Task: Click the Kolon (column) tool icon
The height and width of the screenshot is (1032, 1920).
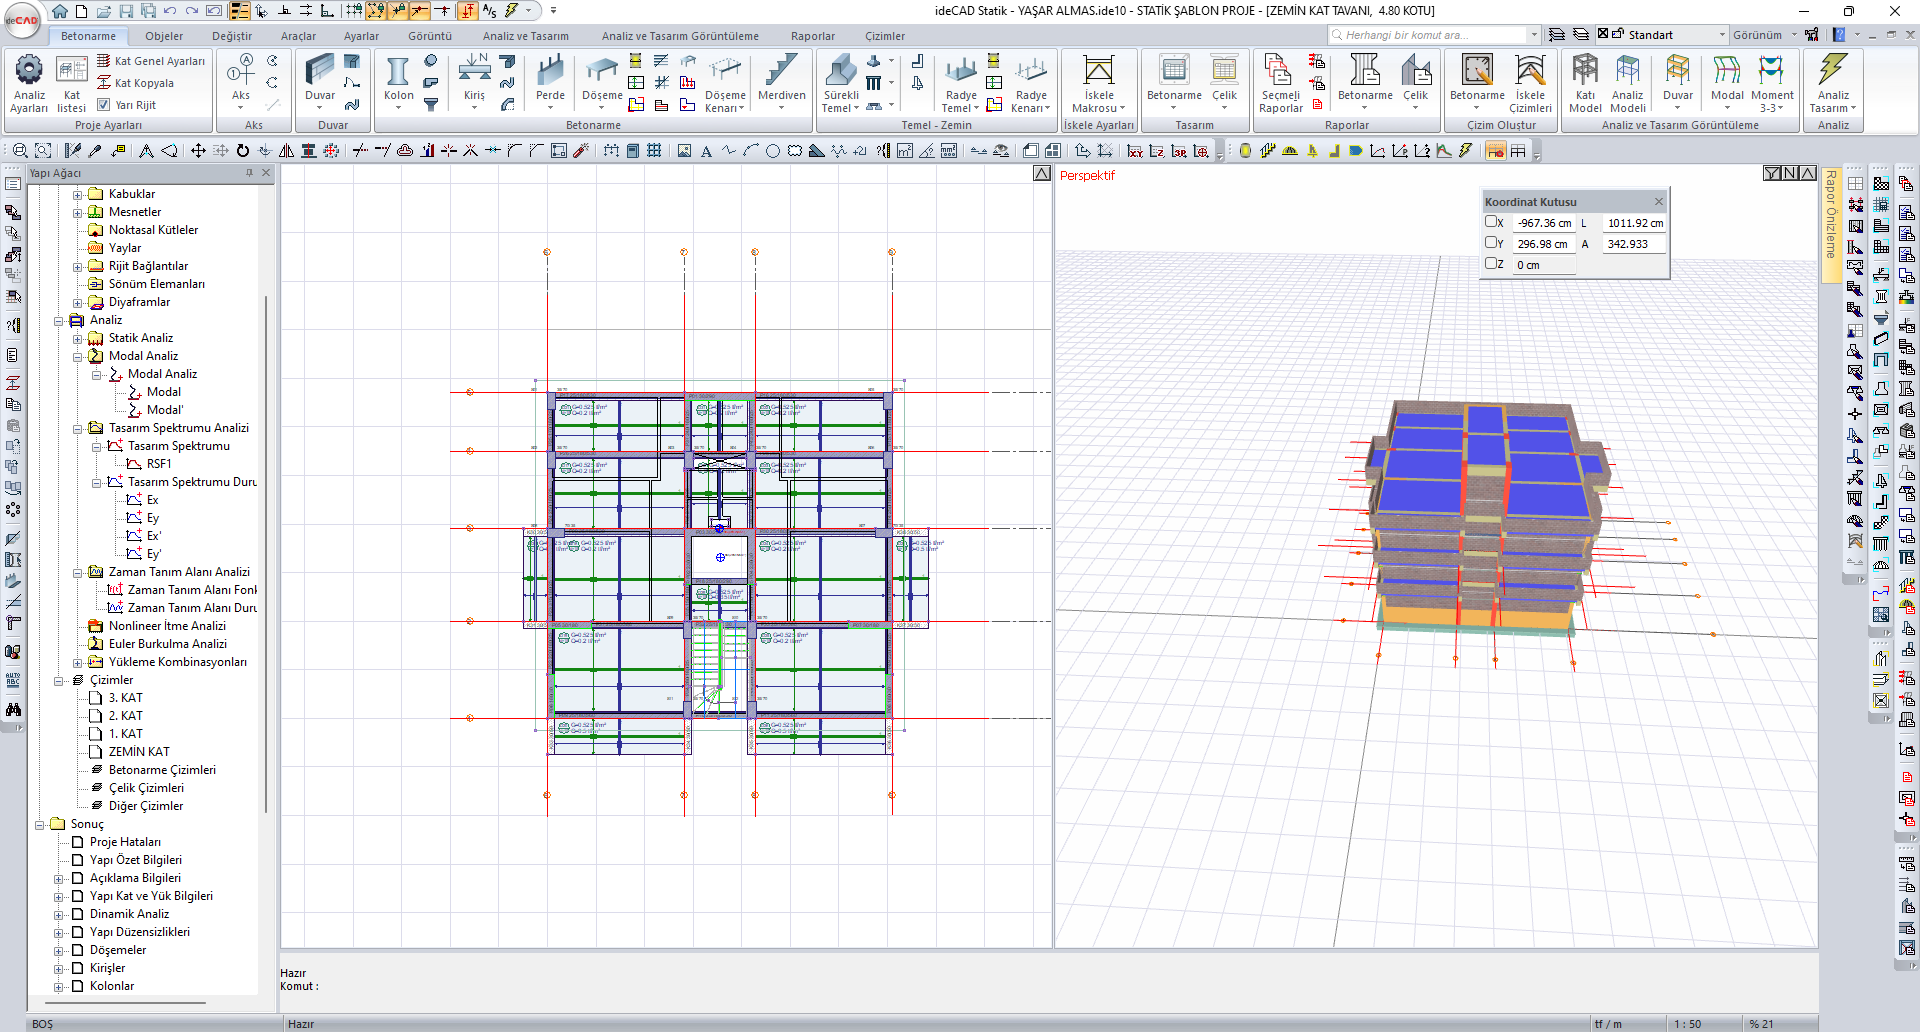Action: pyautogui.click(x=398, y=73)
